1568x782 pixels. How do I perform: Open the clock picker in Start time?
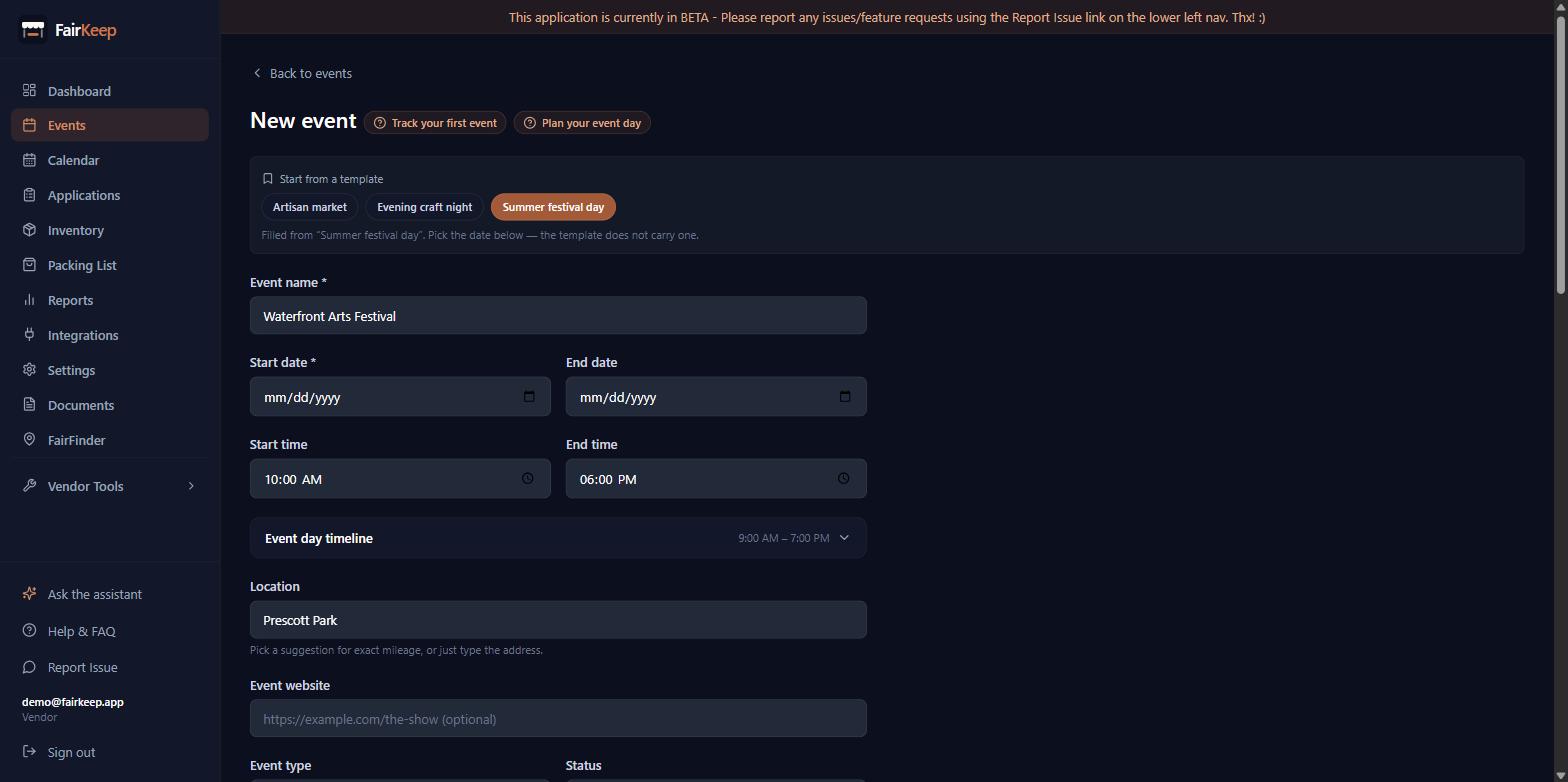[528, 479]
